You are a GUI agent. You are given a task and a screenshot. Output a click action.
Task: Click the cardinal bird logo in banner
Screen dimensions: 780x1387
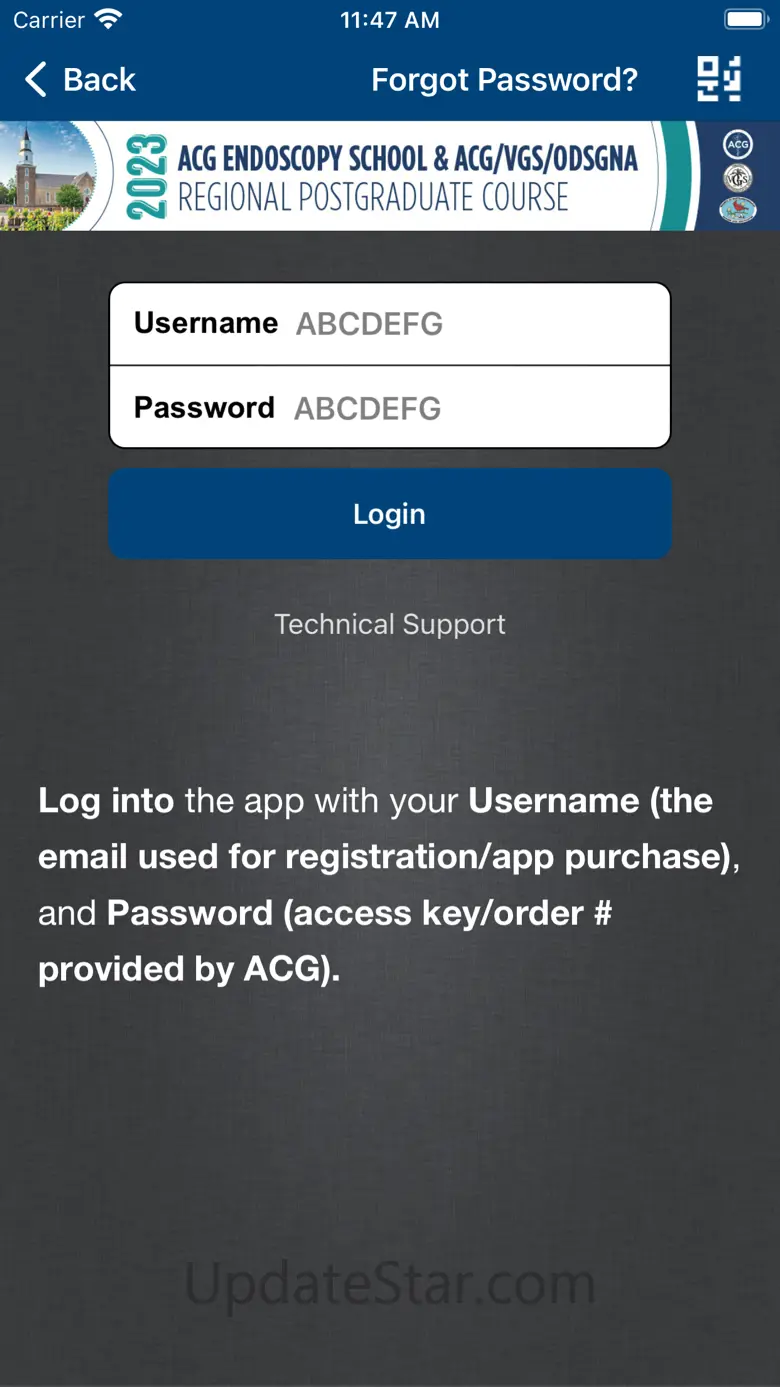click(738, 210)
